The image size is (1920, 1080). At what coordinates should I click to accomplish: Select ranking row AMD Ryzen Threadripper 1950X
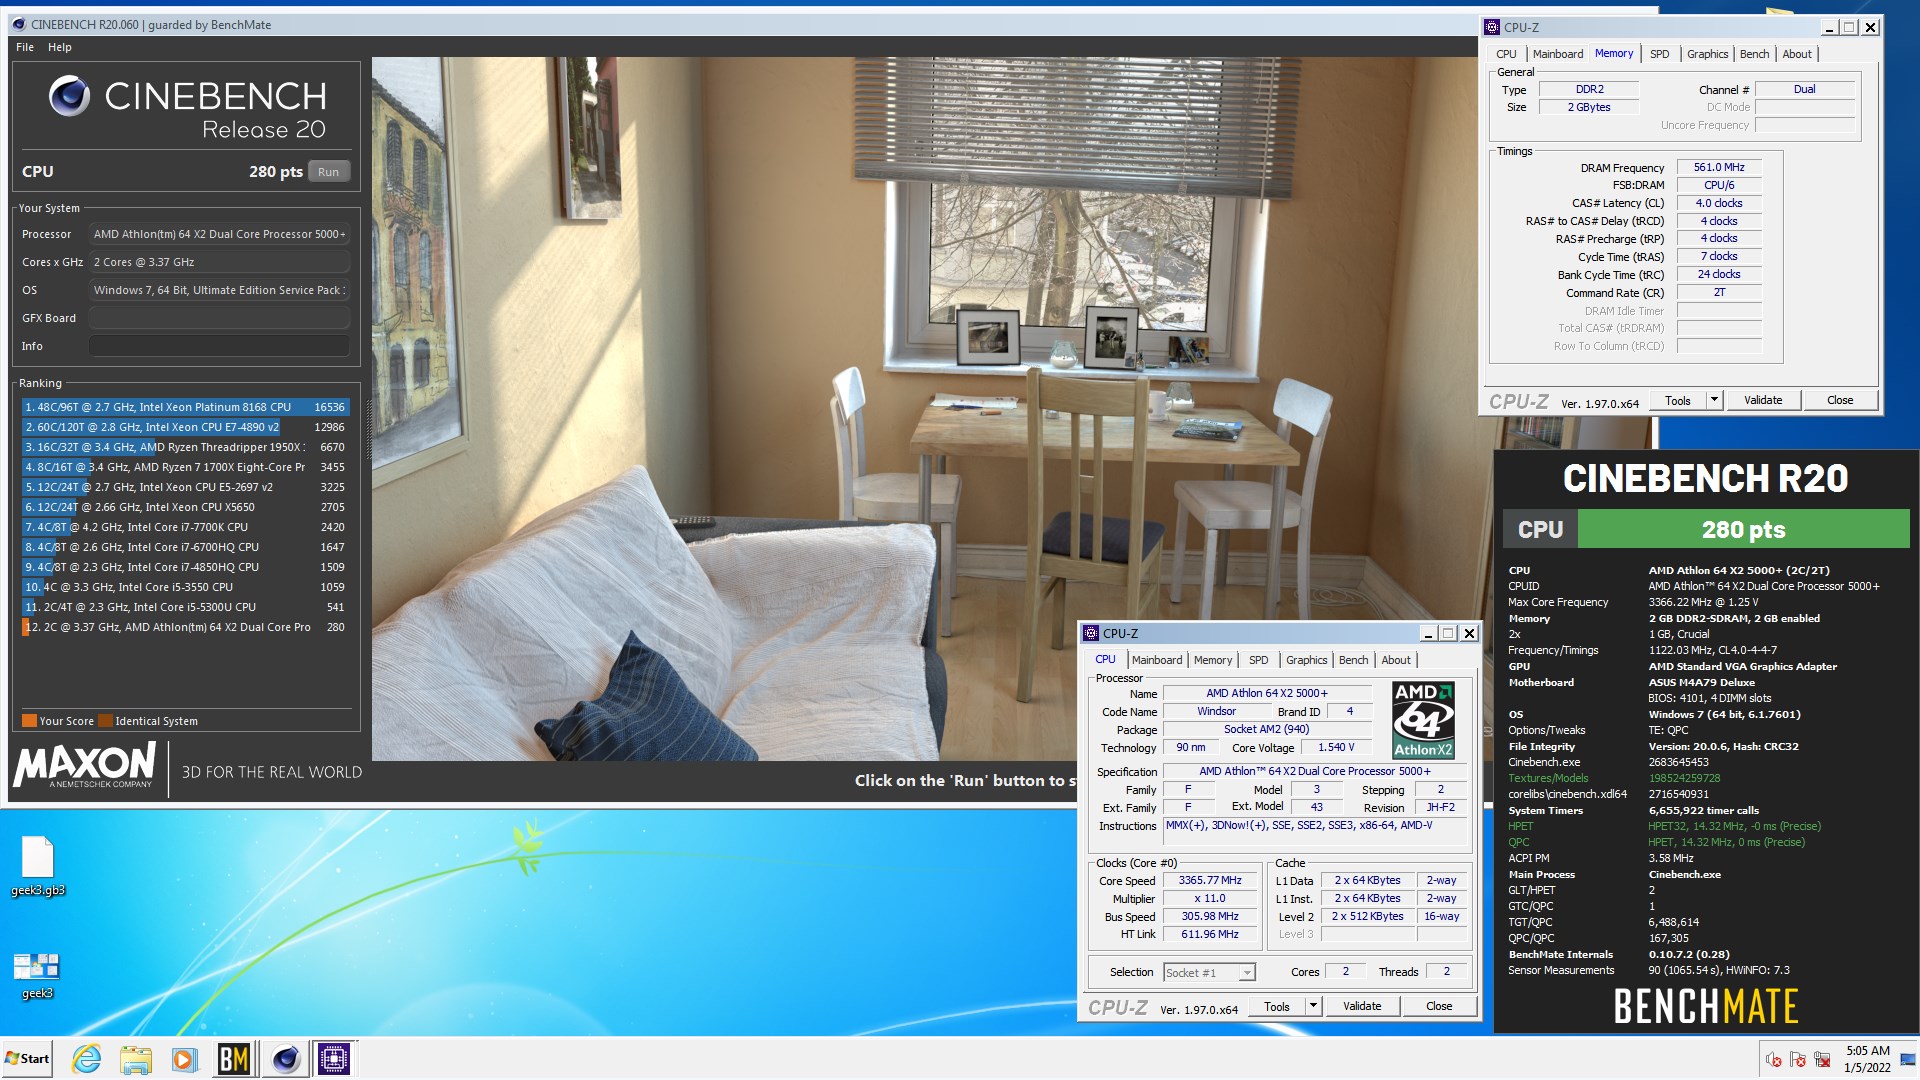[185, 447]
